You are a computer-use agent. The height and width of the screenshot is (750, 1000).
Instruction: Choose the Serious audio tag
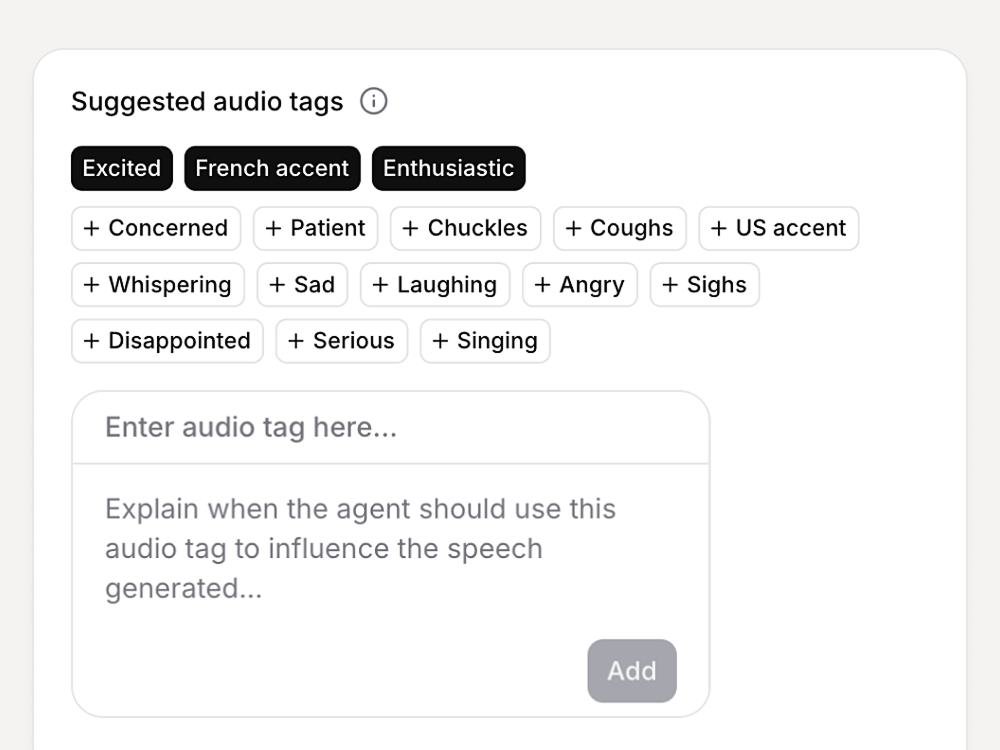[x=342, y=341]
